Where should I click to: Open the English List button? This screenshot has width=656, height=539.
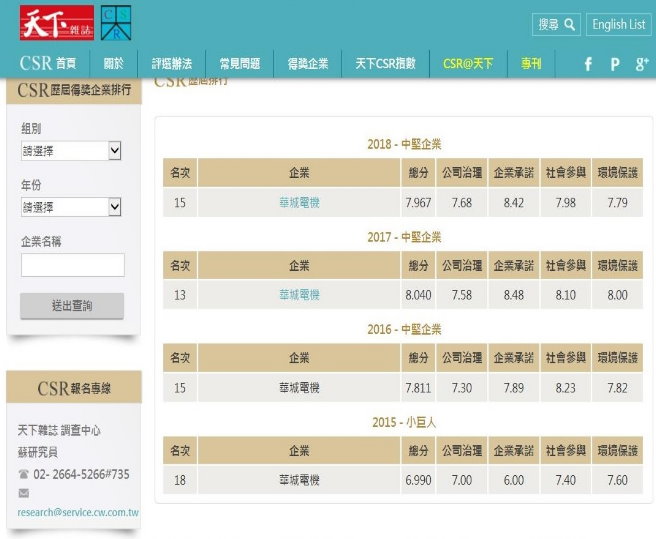coord(619,24)
